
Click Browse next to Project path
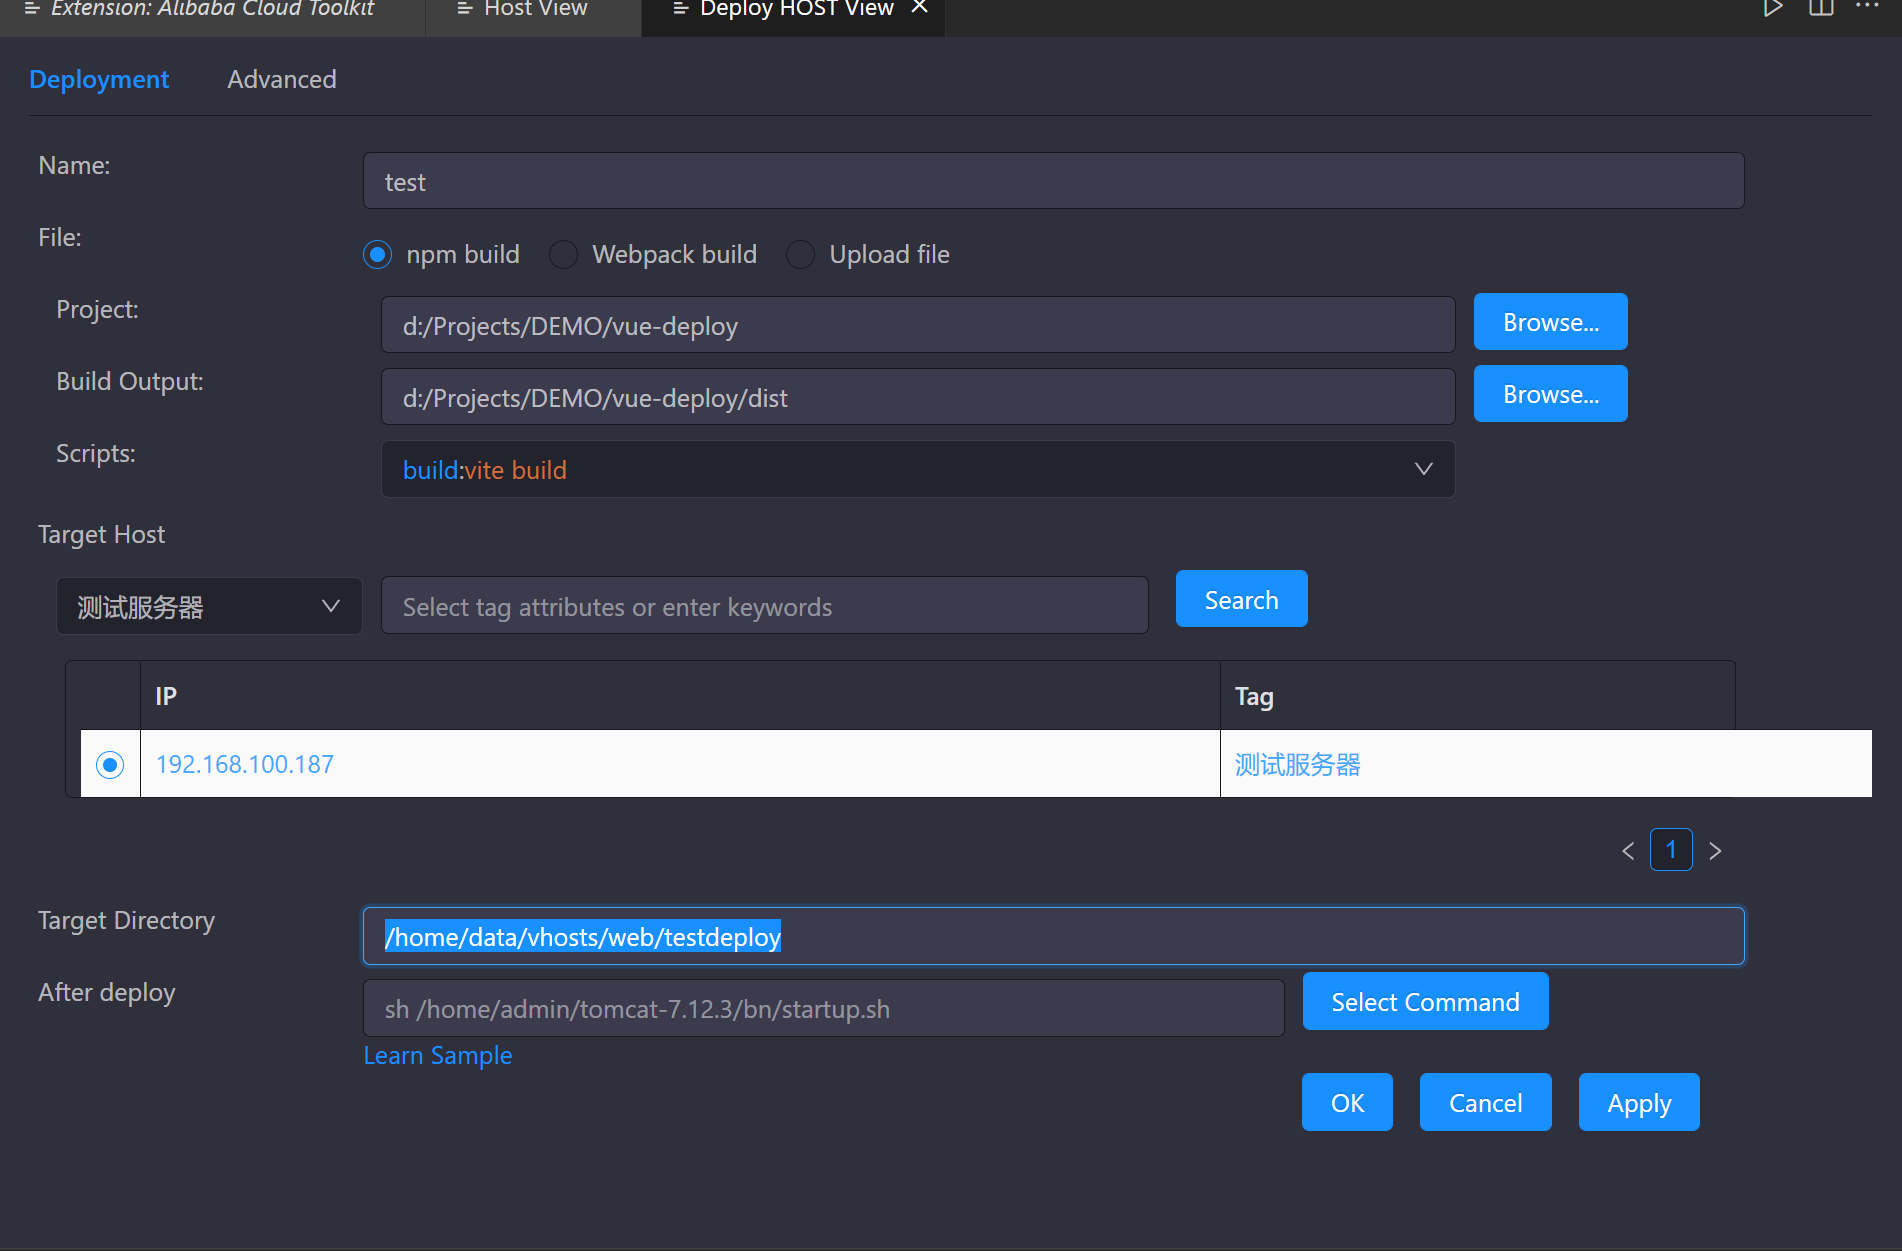coord(1550,322)
